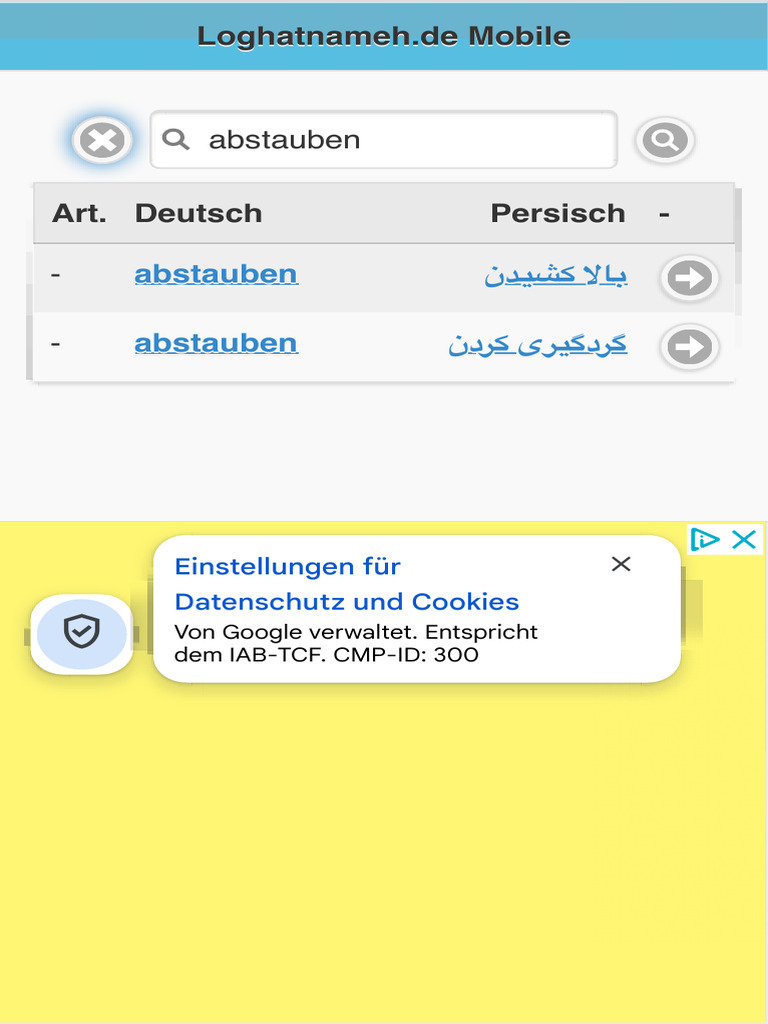Click the Von Google verwaltet description text
Image resolution: width=768 pixels, height=1024 pixels.
(356, 643)
